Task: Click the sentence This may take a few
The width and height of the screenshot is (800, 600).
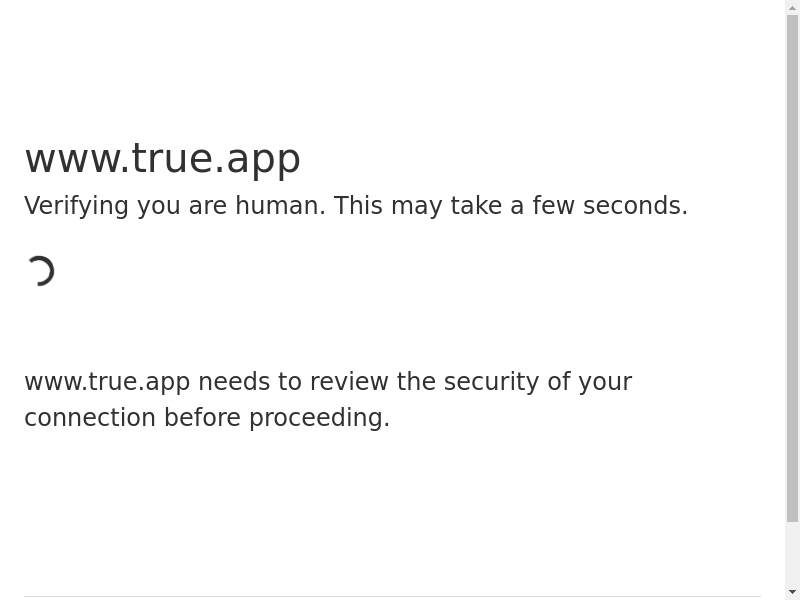Action: tap(454, 206)
